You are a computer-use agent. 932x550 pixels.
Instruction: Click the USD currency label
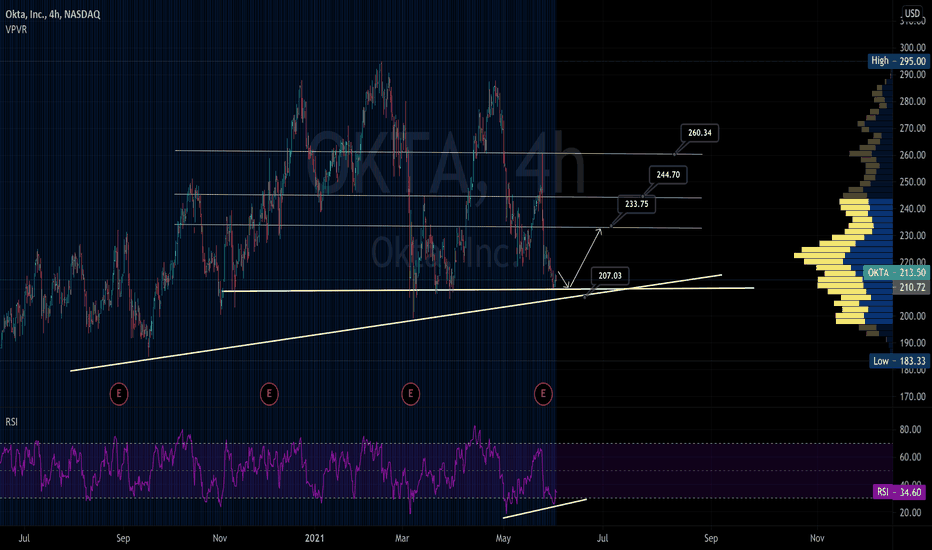coord(912,13)
